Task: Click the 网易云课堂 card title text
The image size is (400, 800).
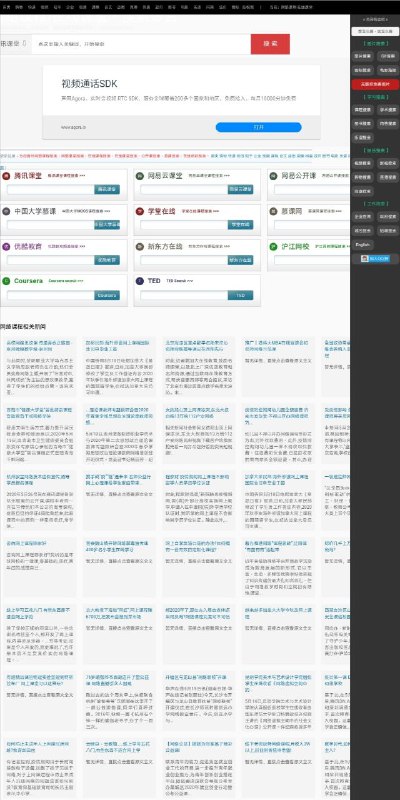Action: point(165,176)
